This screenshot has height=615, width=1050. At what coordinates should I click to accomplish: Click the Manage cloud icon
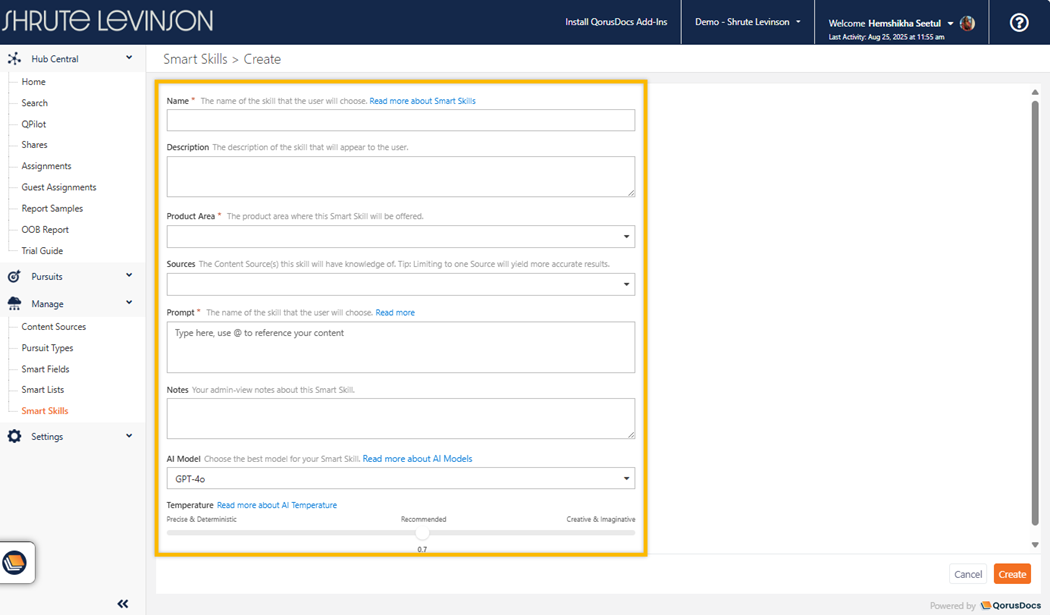(14, 304)
